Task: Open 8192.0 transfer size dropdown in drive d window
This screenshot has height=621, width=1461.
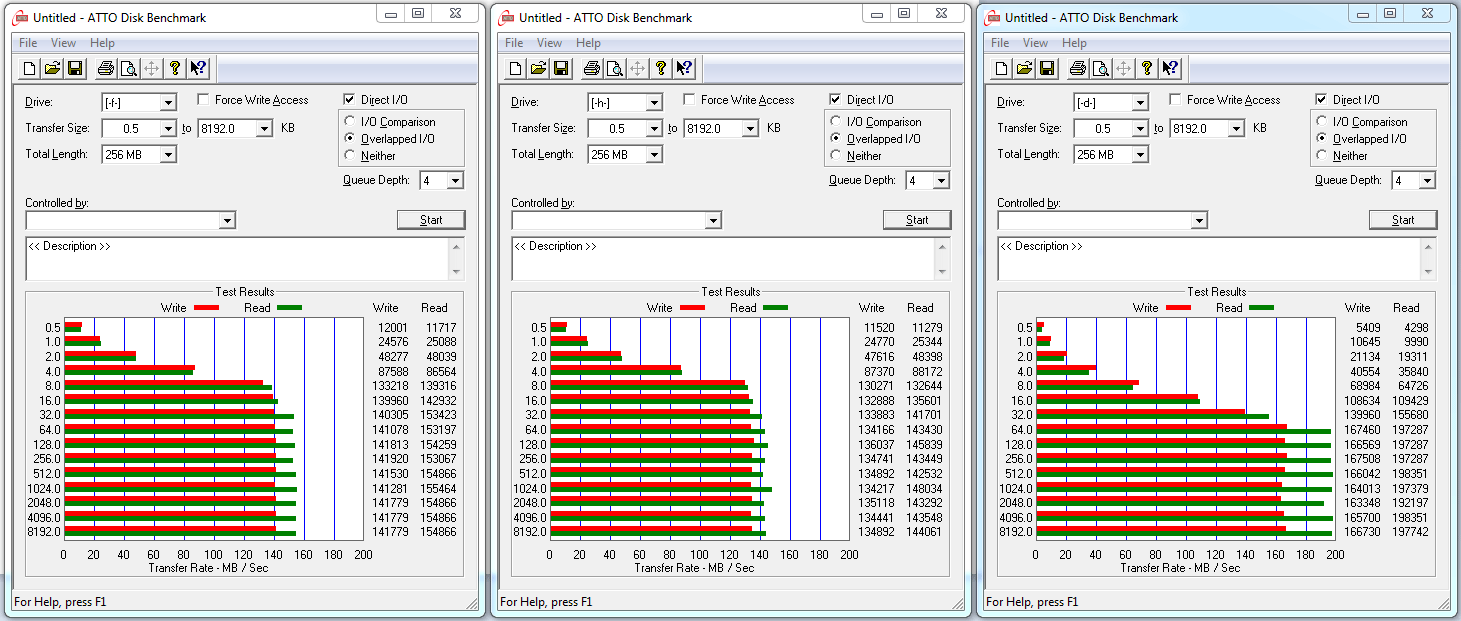Action: (1236, 128)
